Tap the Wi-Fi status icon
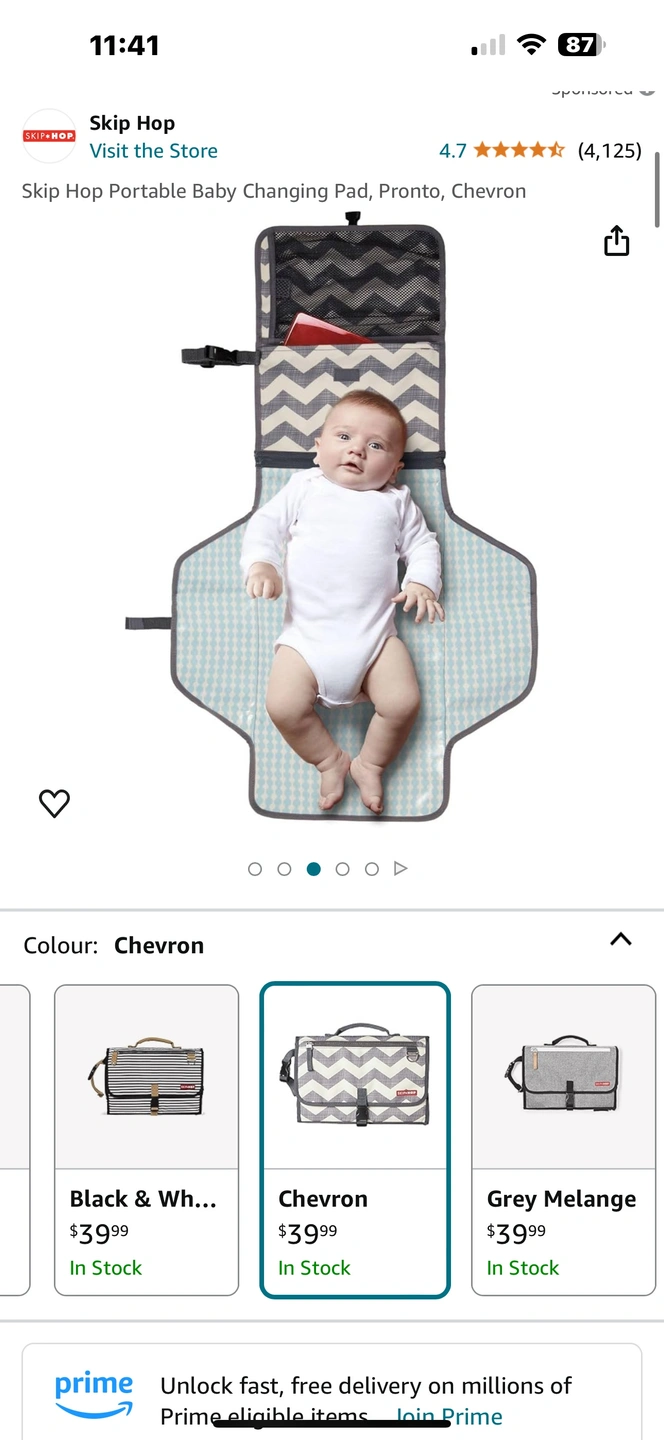This screenshot has height=1440, width=664. pyautogui.click(x=531, y=45)
